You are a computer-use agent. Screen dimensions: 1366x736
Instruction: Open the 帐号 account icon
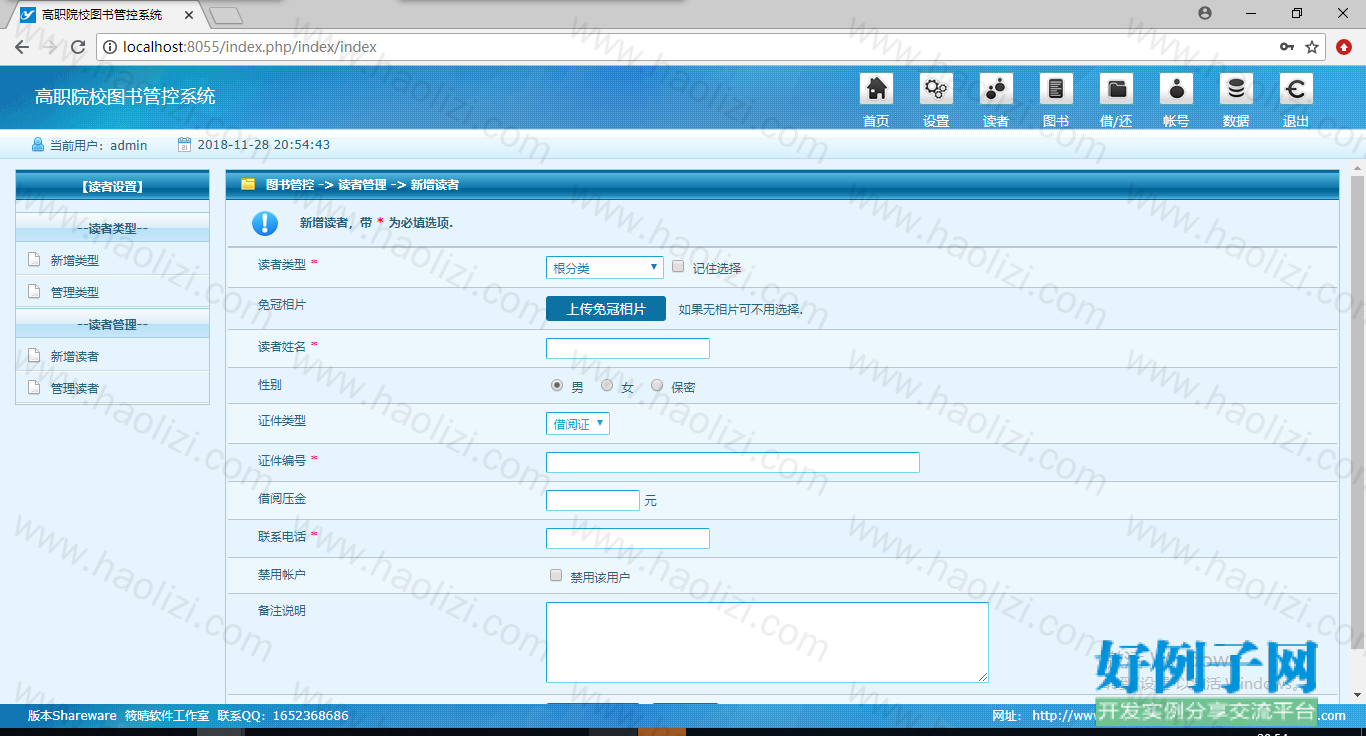tap(1176, 89)
